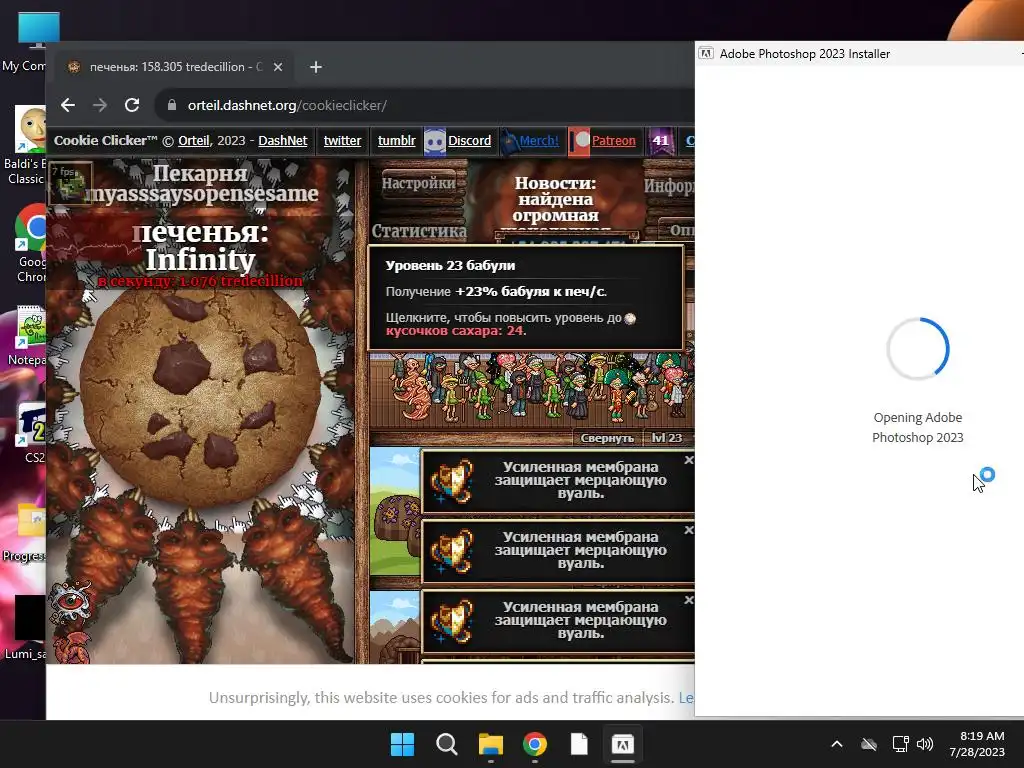Open a new Chrome tab
The width and height of the screenshot is (1024, 768).
[315, 67]
